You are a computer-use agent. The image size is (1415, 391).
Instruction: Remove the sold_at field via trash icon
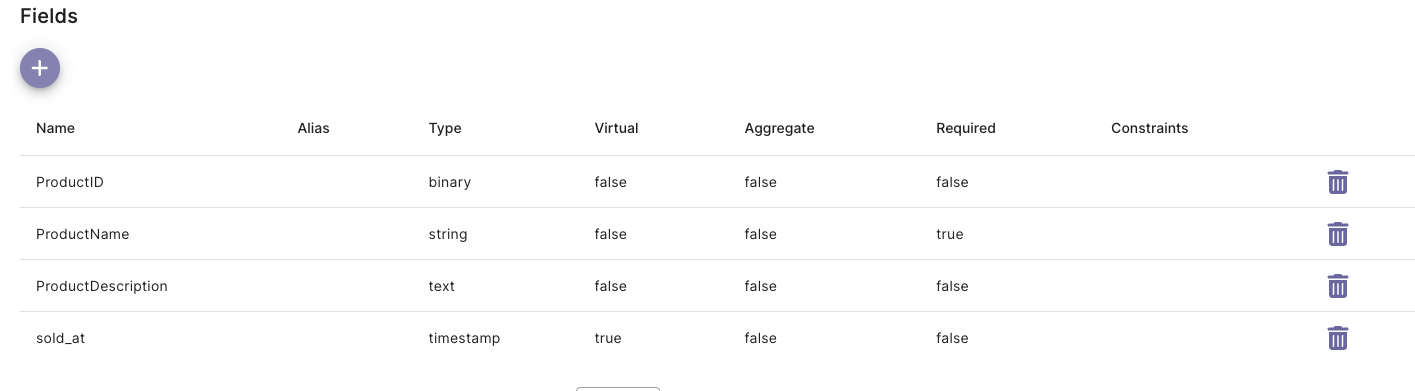(x=1337, y=338)
